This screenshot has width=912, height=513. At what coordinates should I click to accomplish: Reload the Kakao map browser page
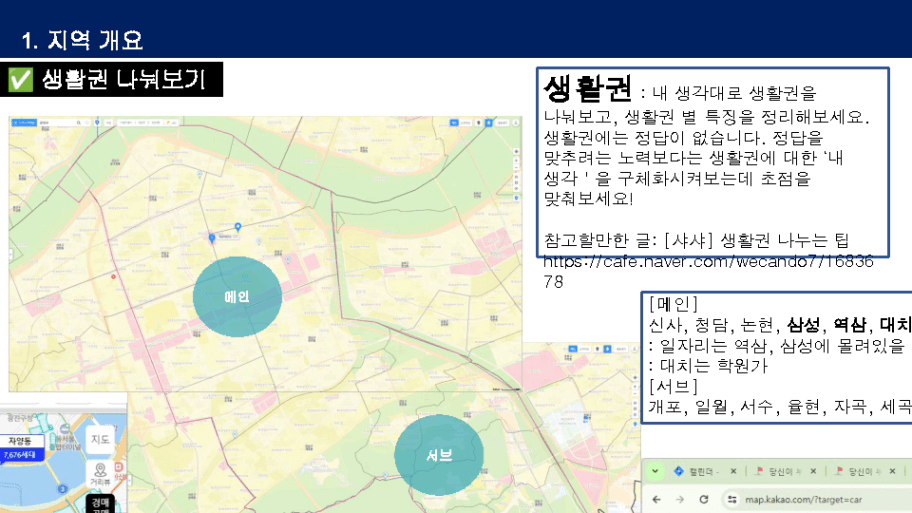(704, 499)
